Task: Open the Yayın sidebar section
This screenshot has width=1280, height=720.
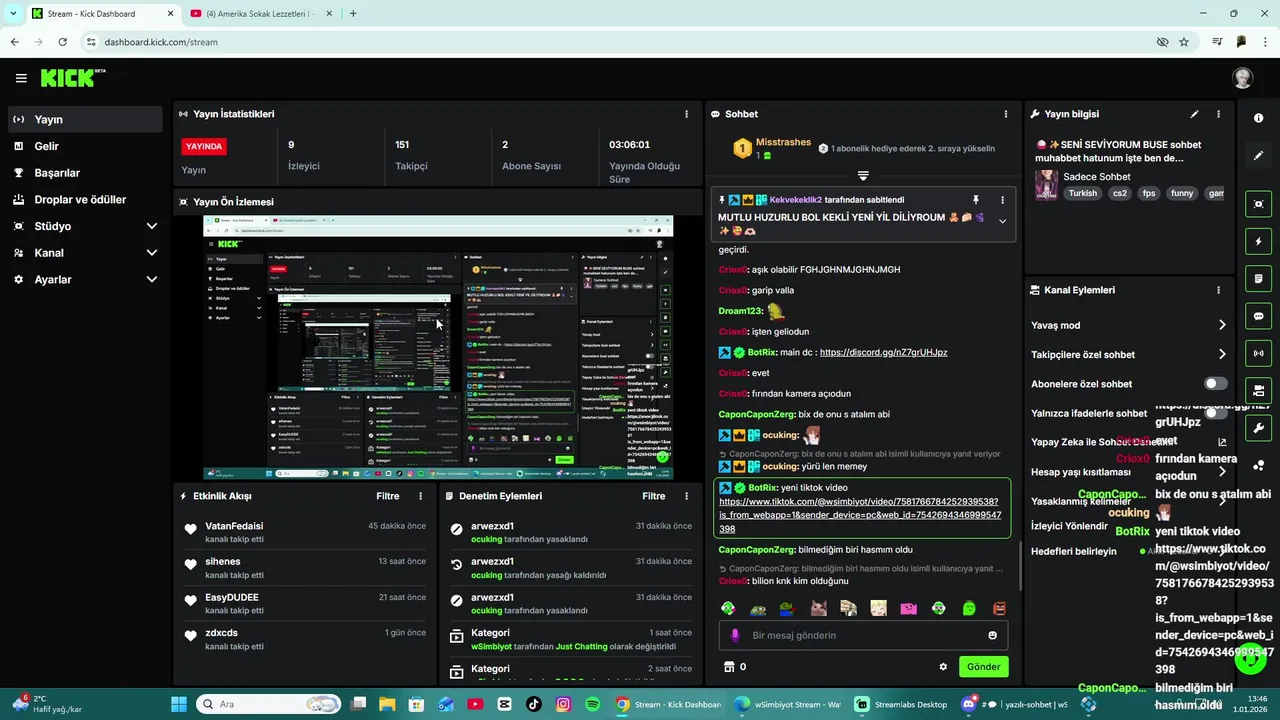Action: [x=85, y=119]
